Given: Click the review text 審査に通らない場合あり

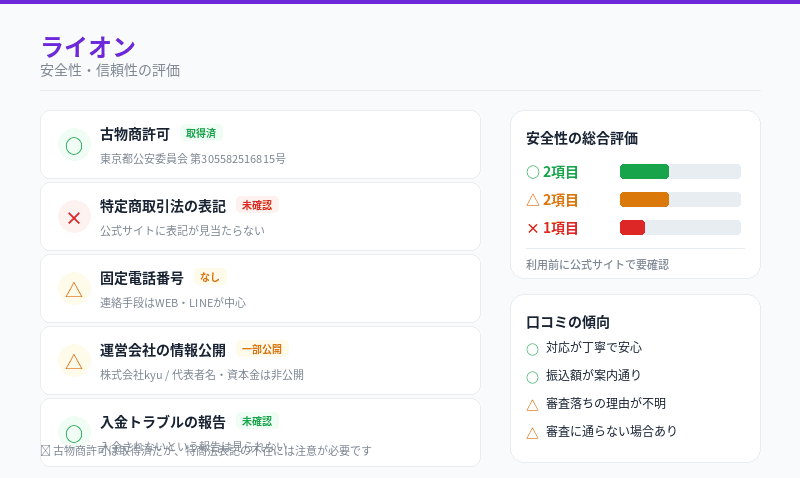Looking at the screenshot, I should [x=611, y=431].
